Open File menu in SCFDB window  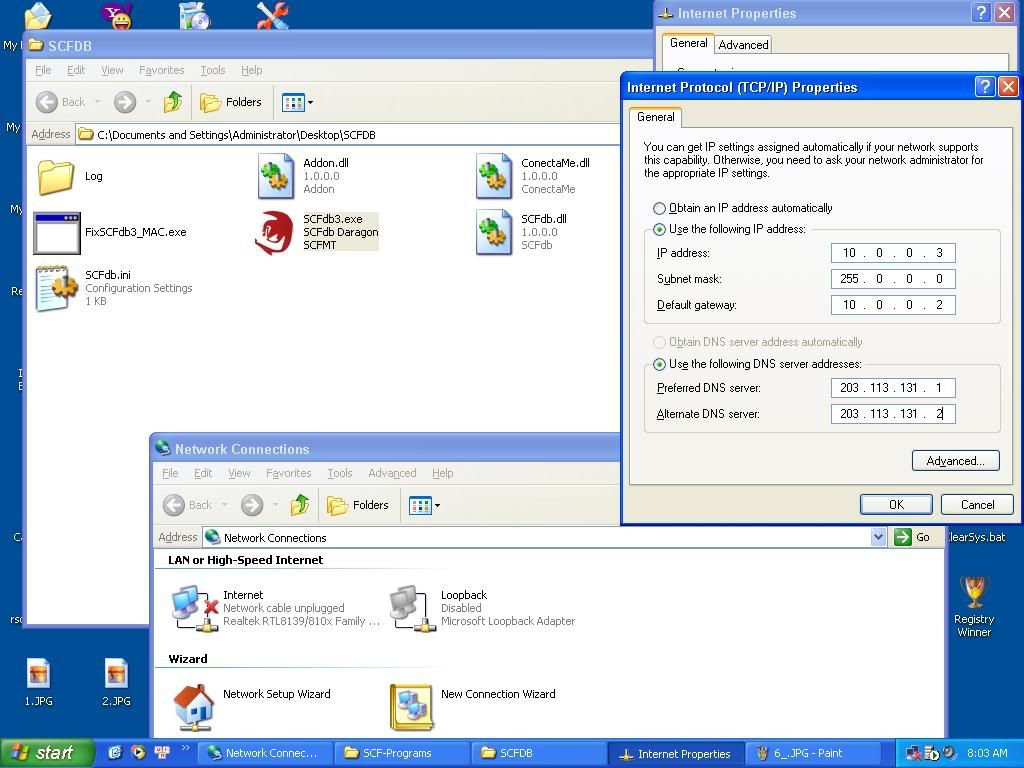pyautogui.click(x=43, y=70)
